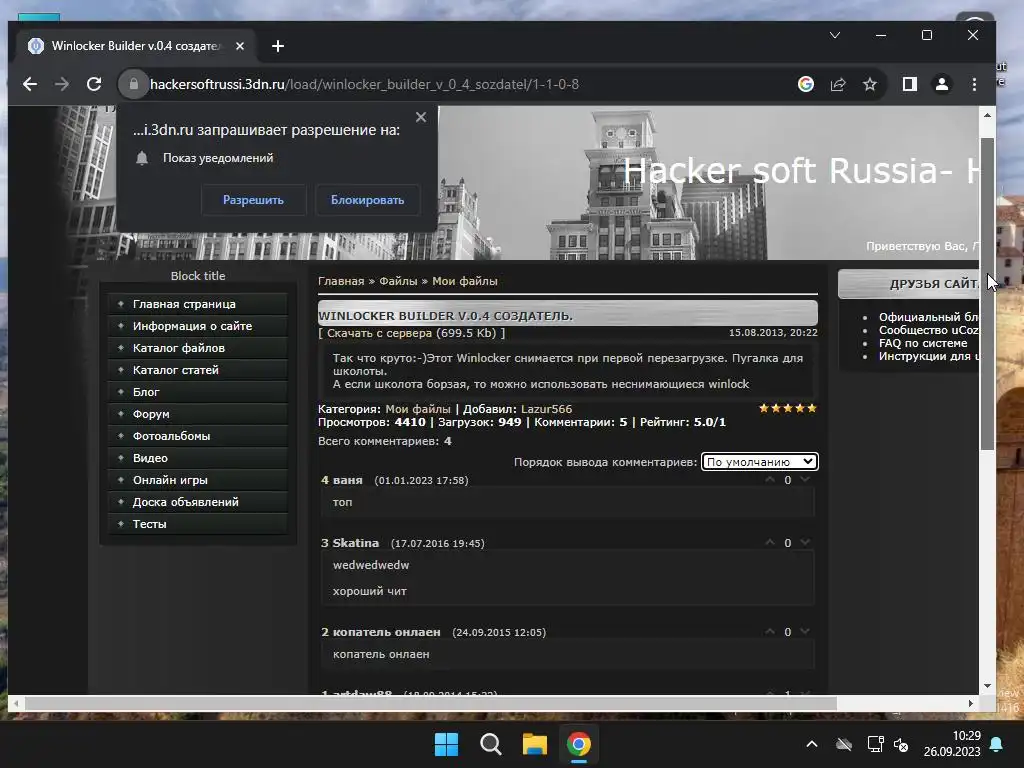
Task: Downvote comment by ваня
Action: (805, 480)
